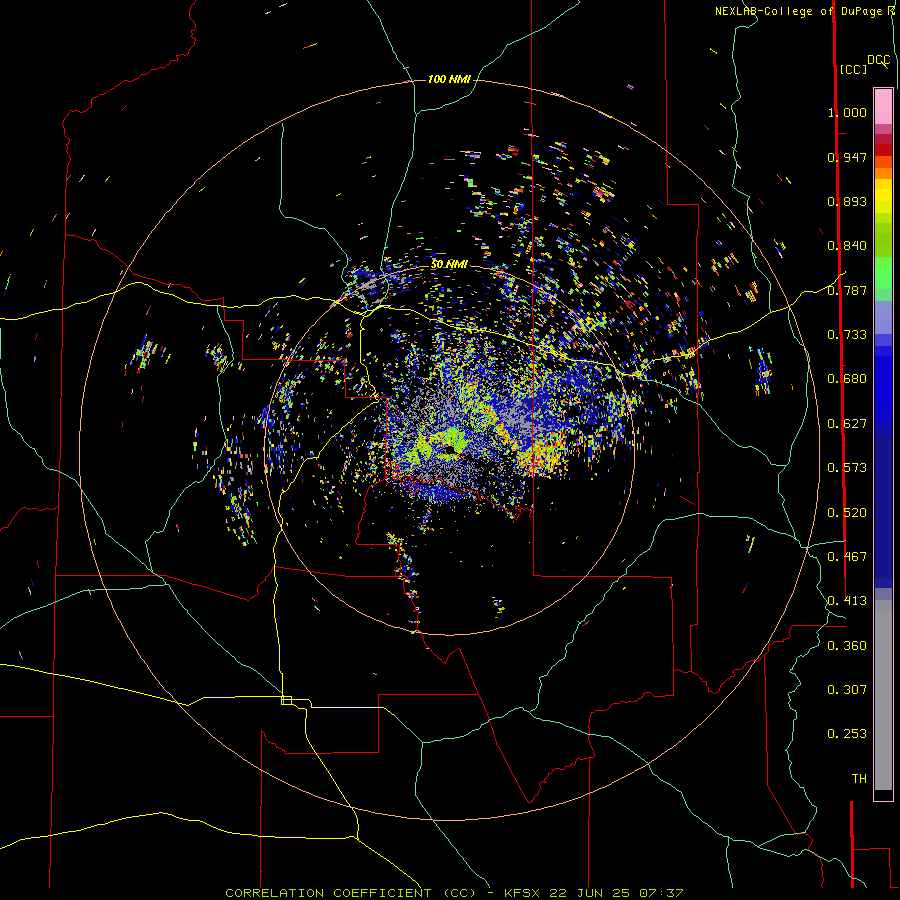The image size is (900, 900).
Task: Click the yellow square highway junction marker
Action: 286,700
